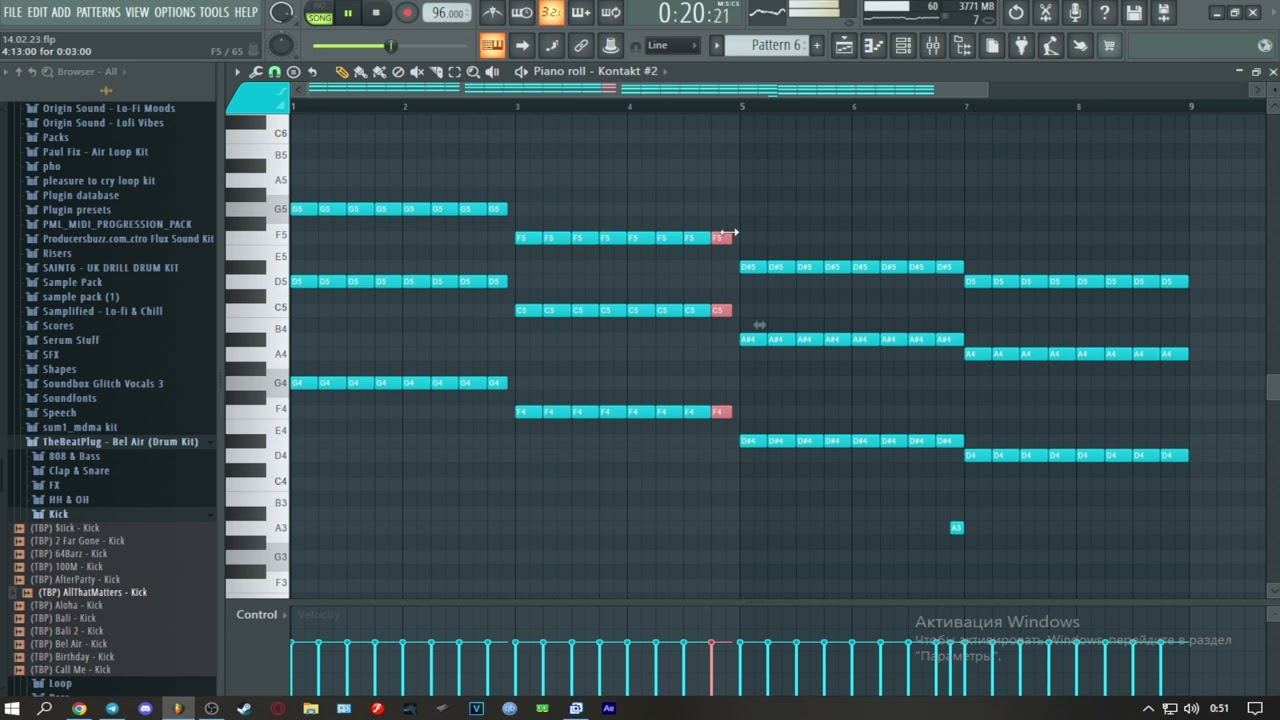Expand the TheBeatPlug - Bel Air (Drum Kit) folder
The height and width of the screenshot is (720, 1280).
click(x=120, y=441)
